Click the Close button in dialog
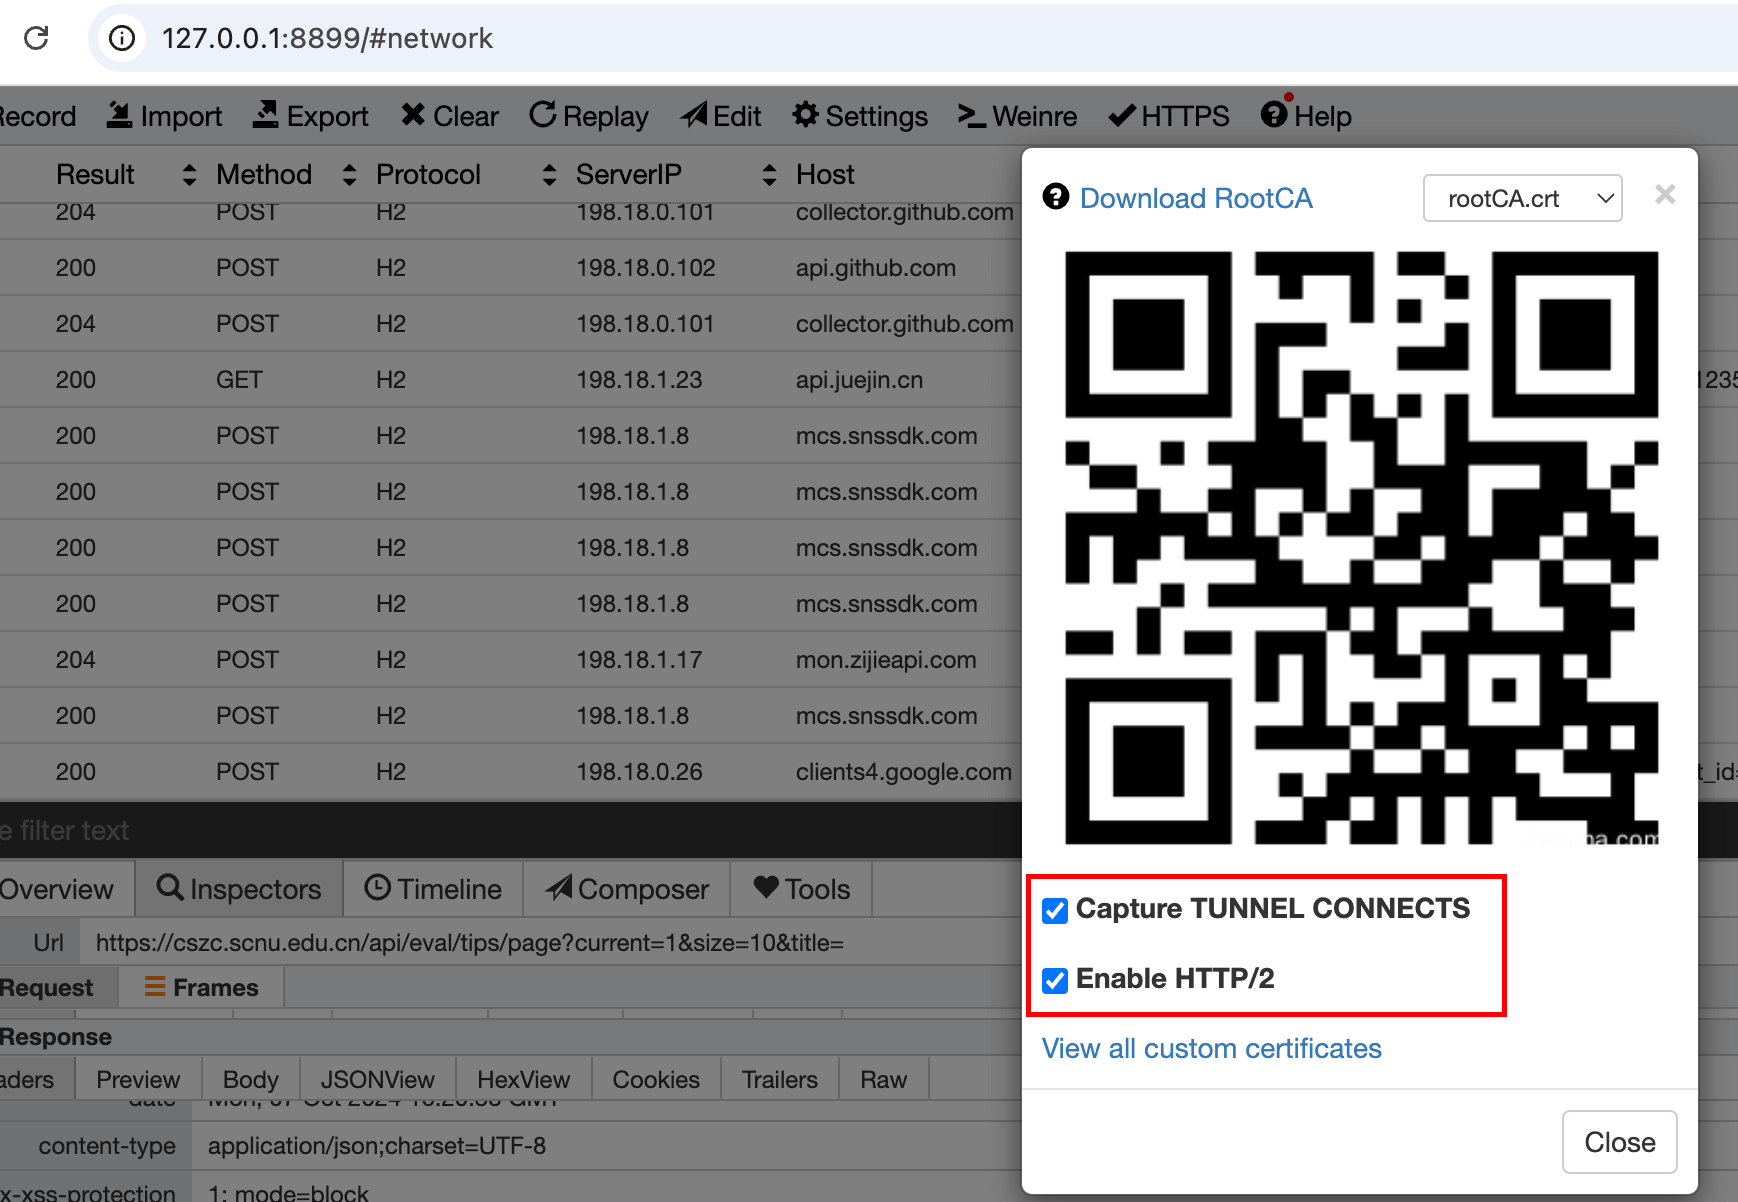This screenshot has height=1202, width=1738. tap(1620, 1142)
